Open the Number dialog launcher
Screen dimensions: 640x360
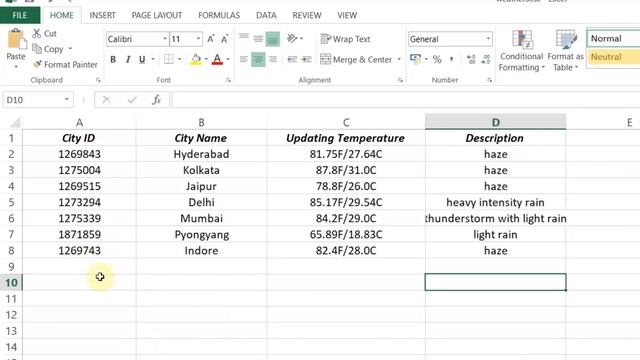(x=489, y=80)
